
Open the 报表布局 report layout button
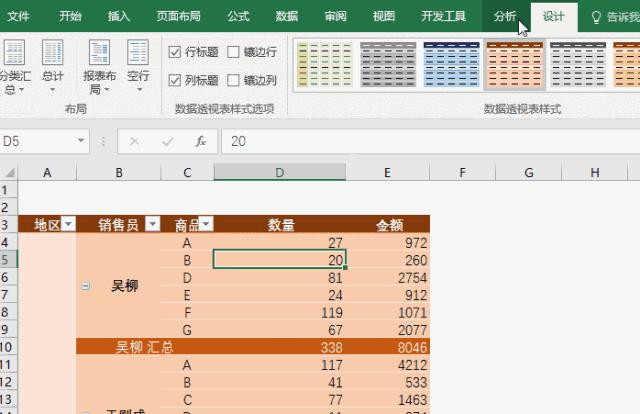click(99, 67)
